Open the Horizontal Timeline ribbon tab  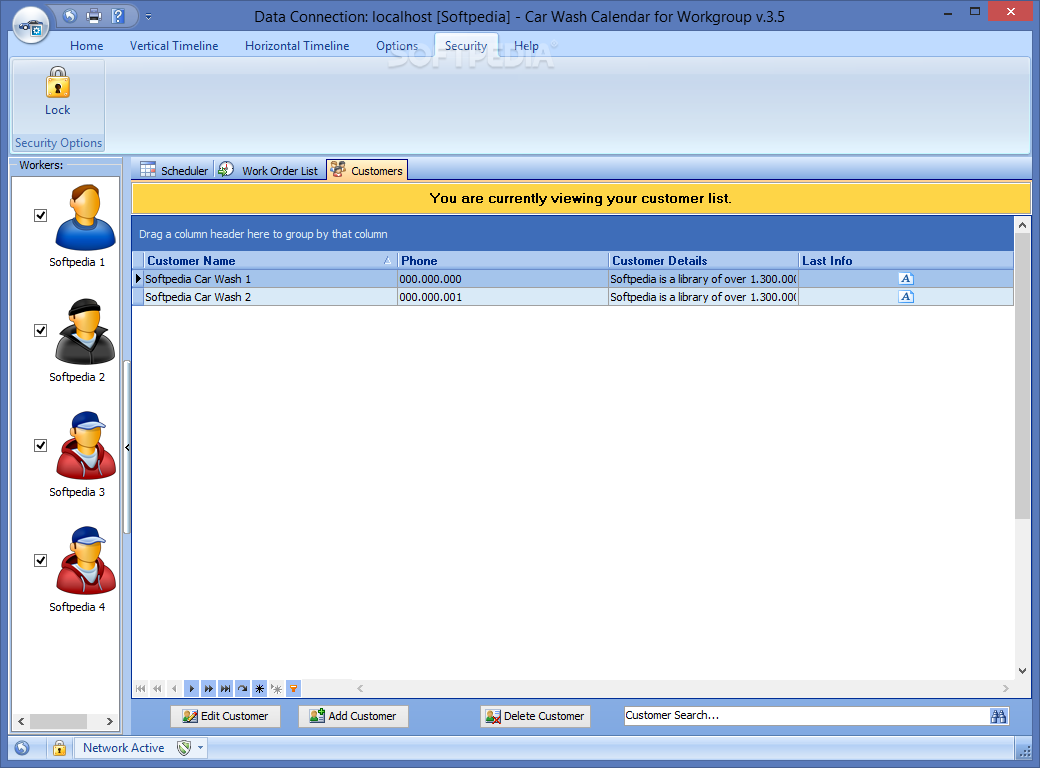coord(297,46)
